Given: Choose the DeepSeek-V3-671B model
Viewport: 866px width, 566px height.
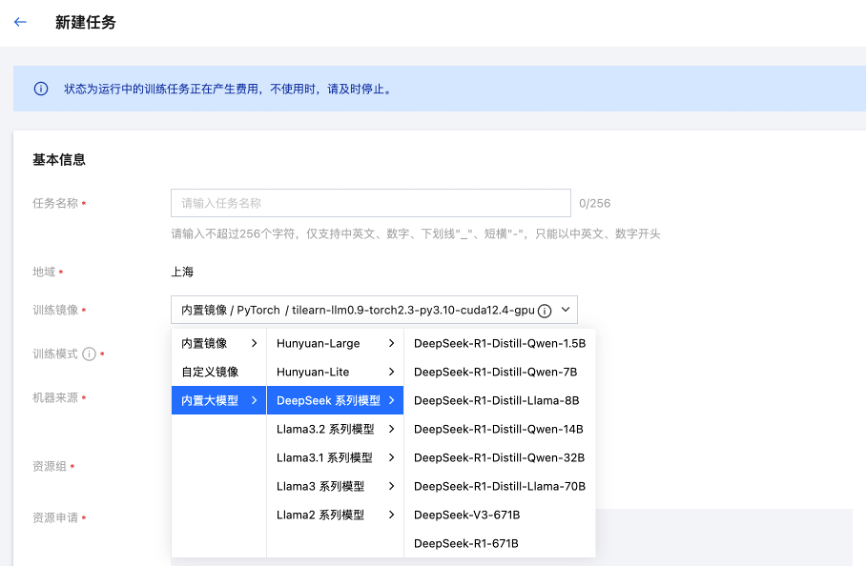Looking at the screenshot, I should 467,515.
